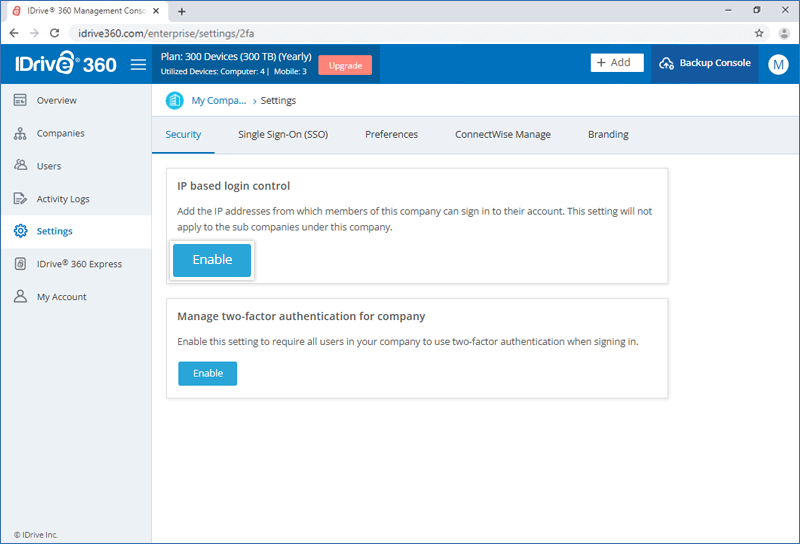Open My Account in sidebar

77,296
